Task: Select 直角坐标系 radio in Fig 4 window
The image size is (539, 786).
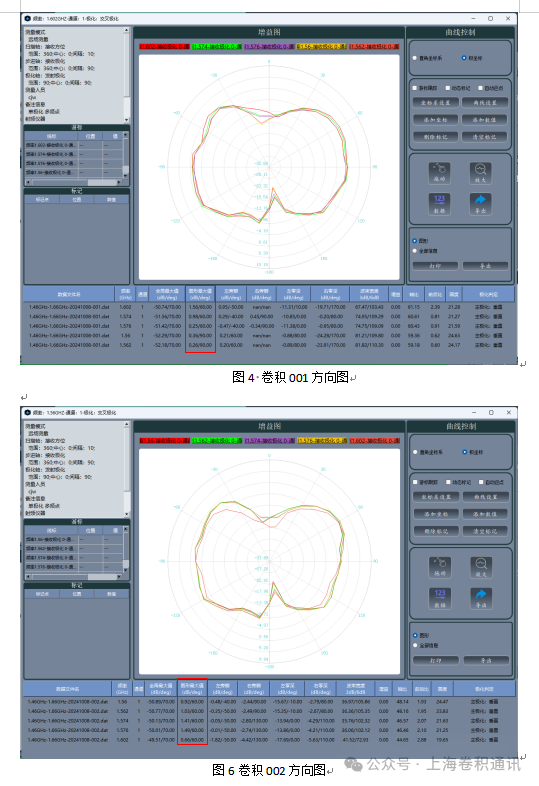Action: 415,58
